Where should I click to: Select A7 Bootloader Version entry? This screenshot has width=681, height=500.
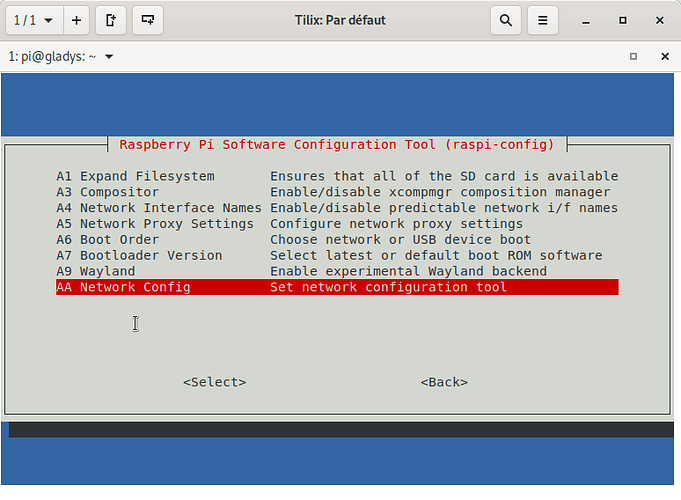(x=337, y=255)
